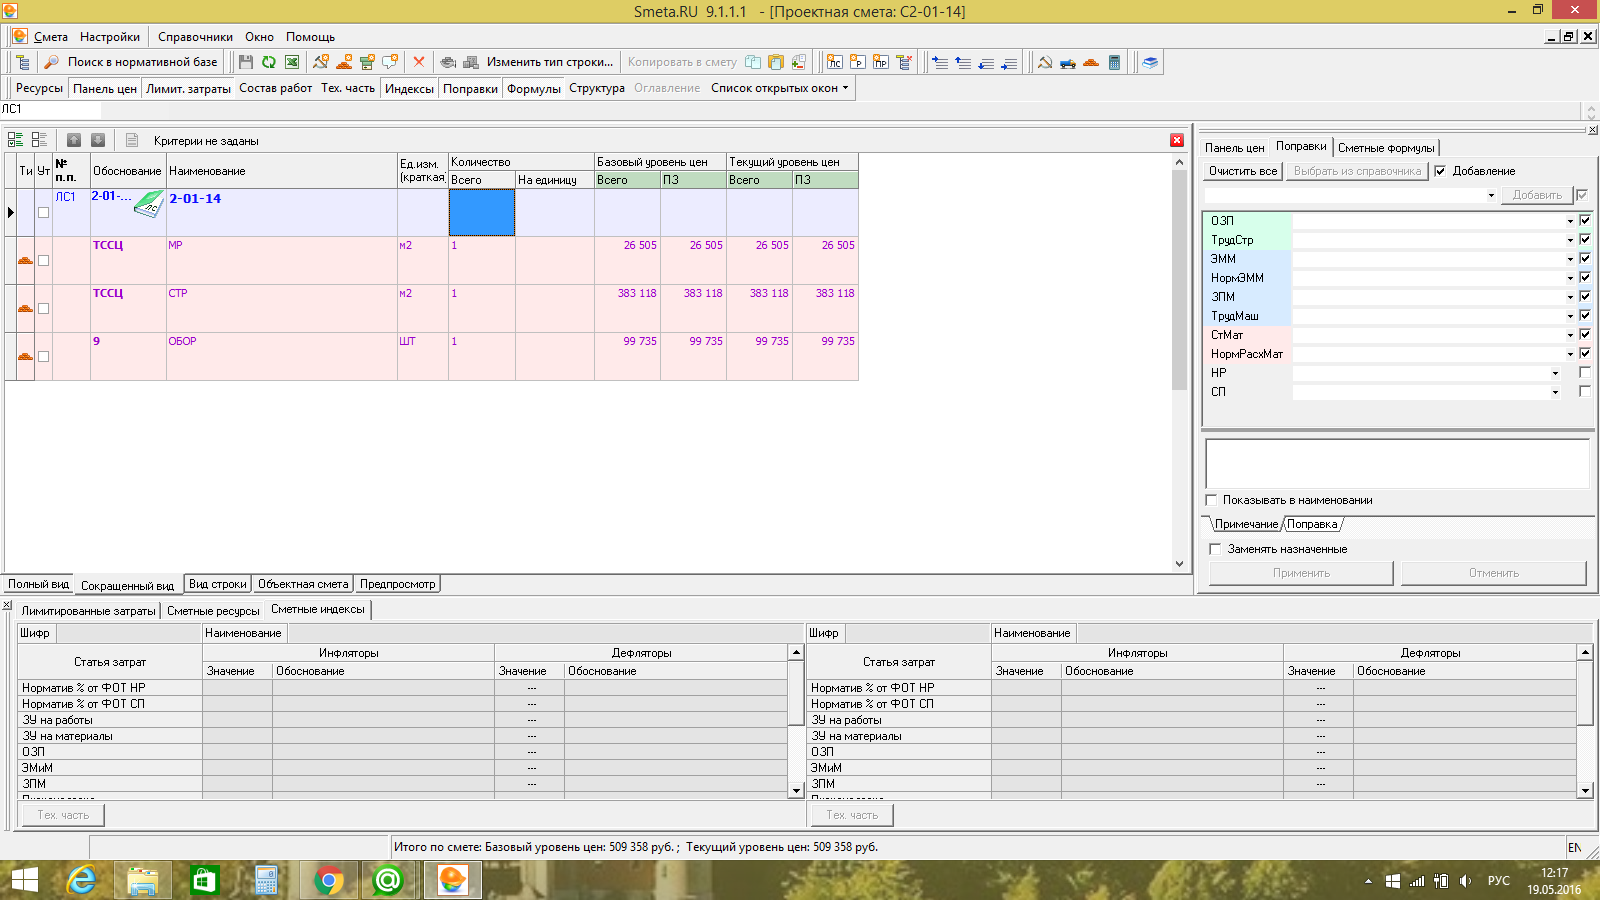Click the green refresh arrows icon
Screen dimensions: 1600x900
[x=269, y=62]
